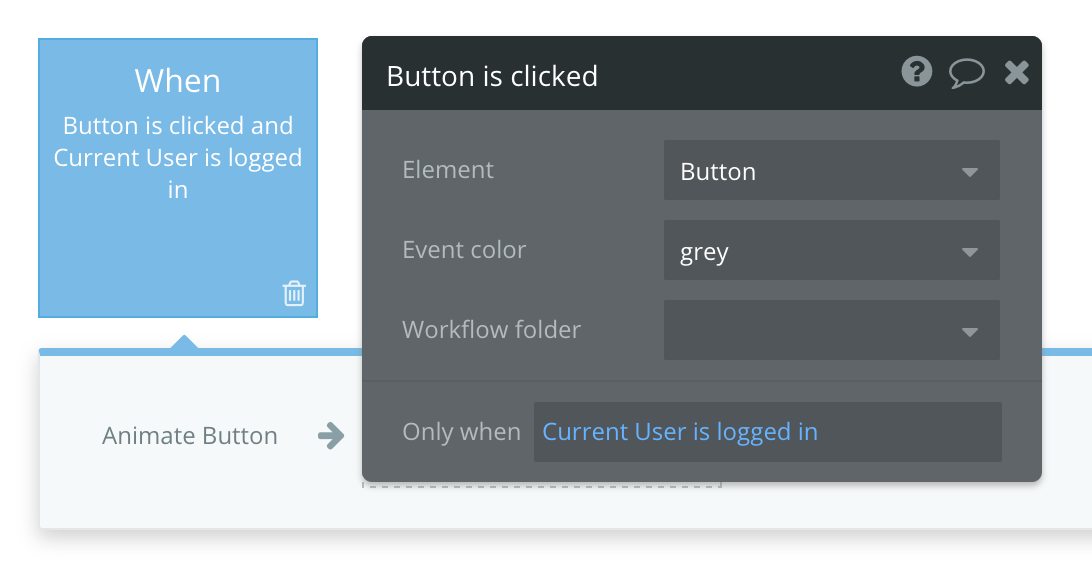Open the Element dropdown showing Button

(x=831, y=171)
